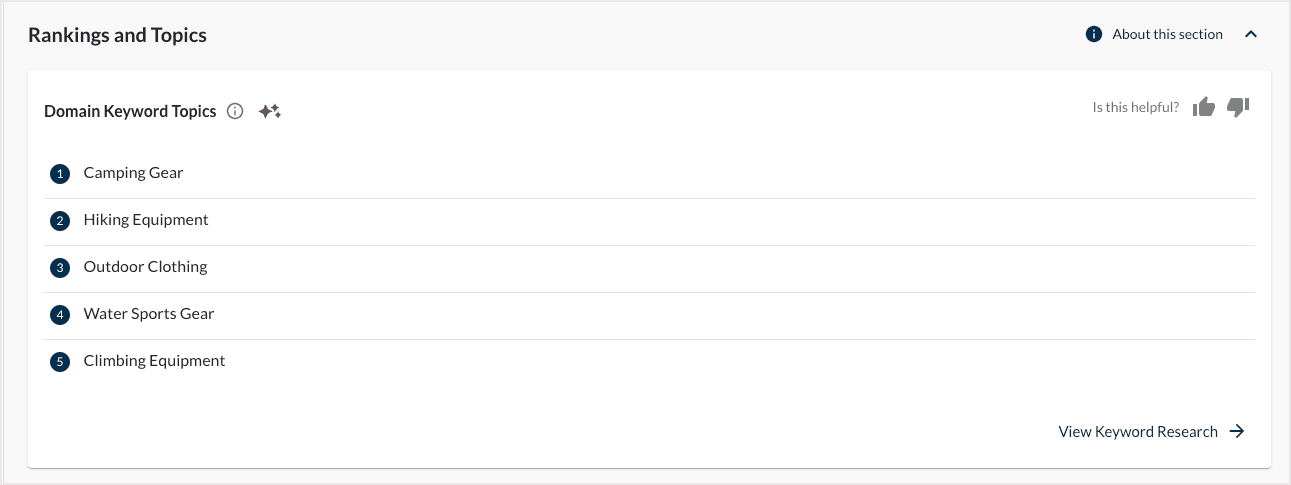
Task: Collapse the Rankings and Topics section
Action: (x=1250, y=35)
